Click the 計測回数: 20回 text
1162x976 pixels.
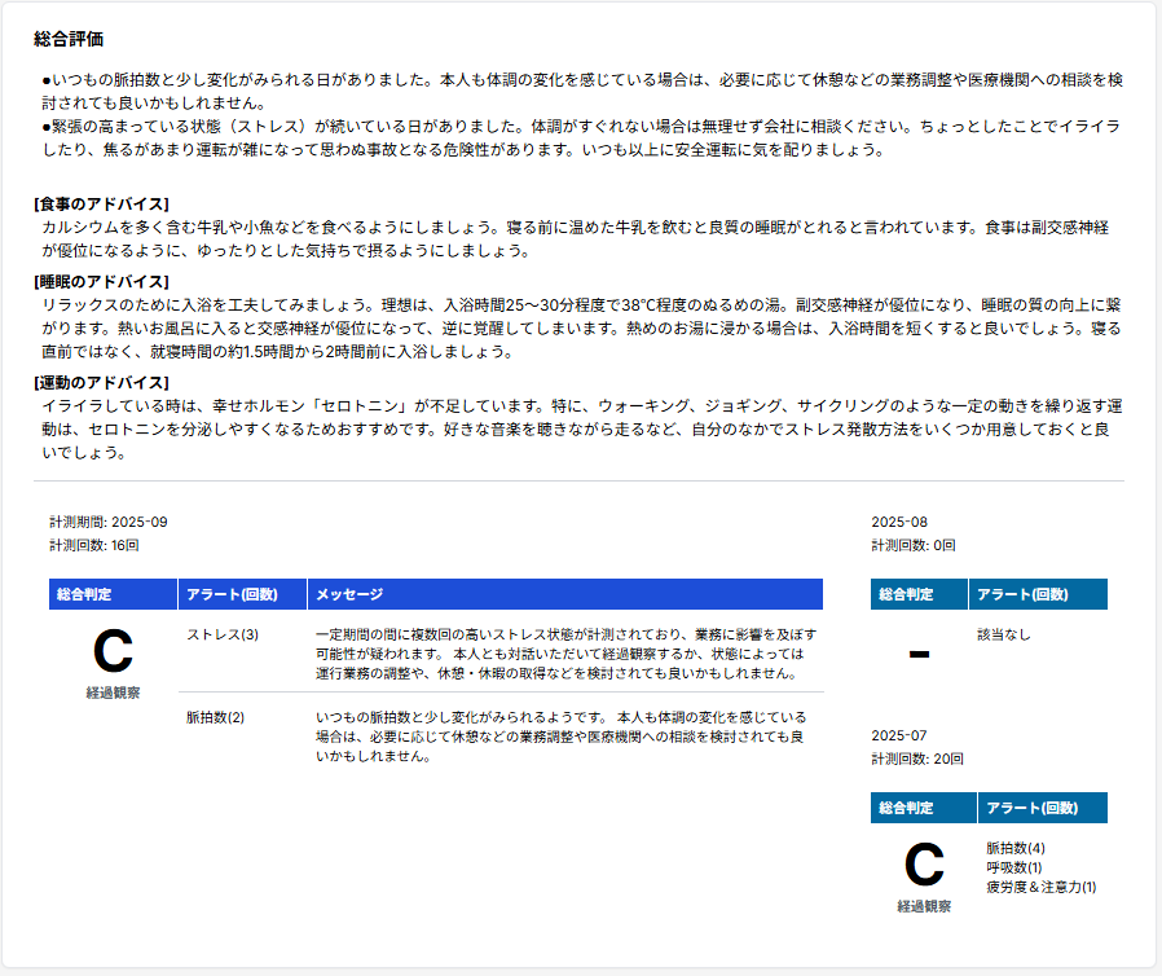[917, 760]
